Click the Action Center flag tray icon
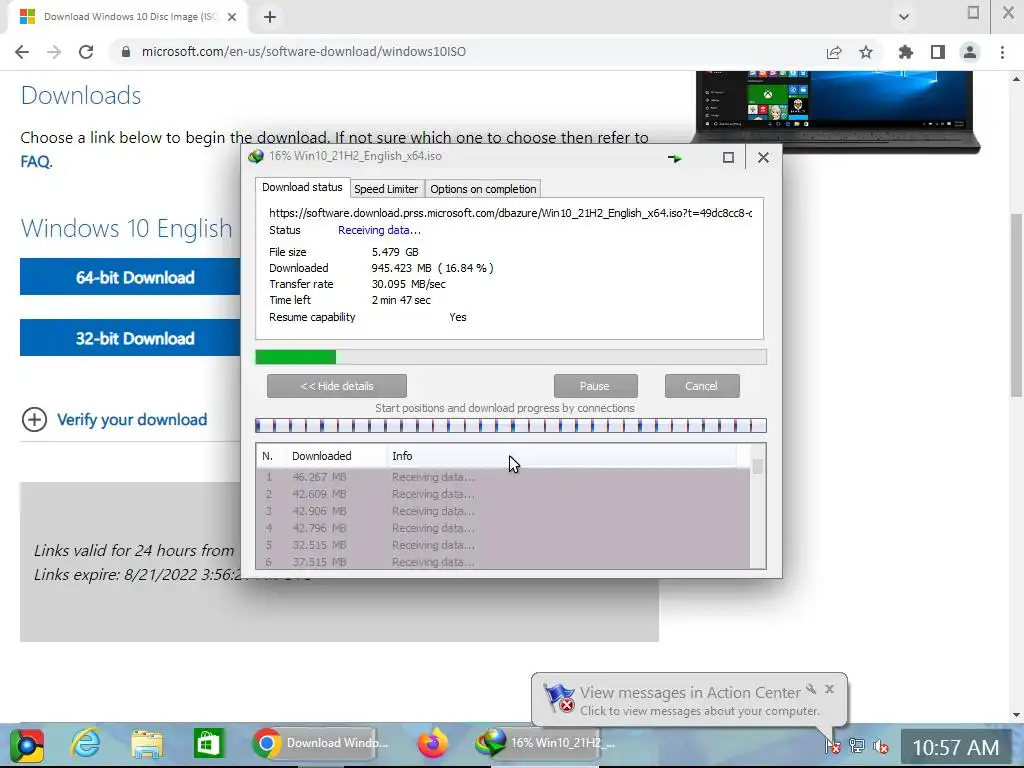Image resolution: width=1024 pixels, height=768 pixels. pyautogui.click(x=833, y=745)
